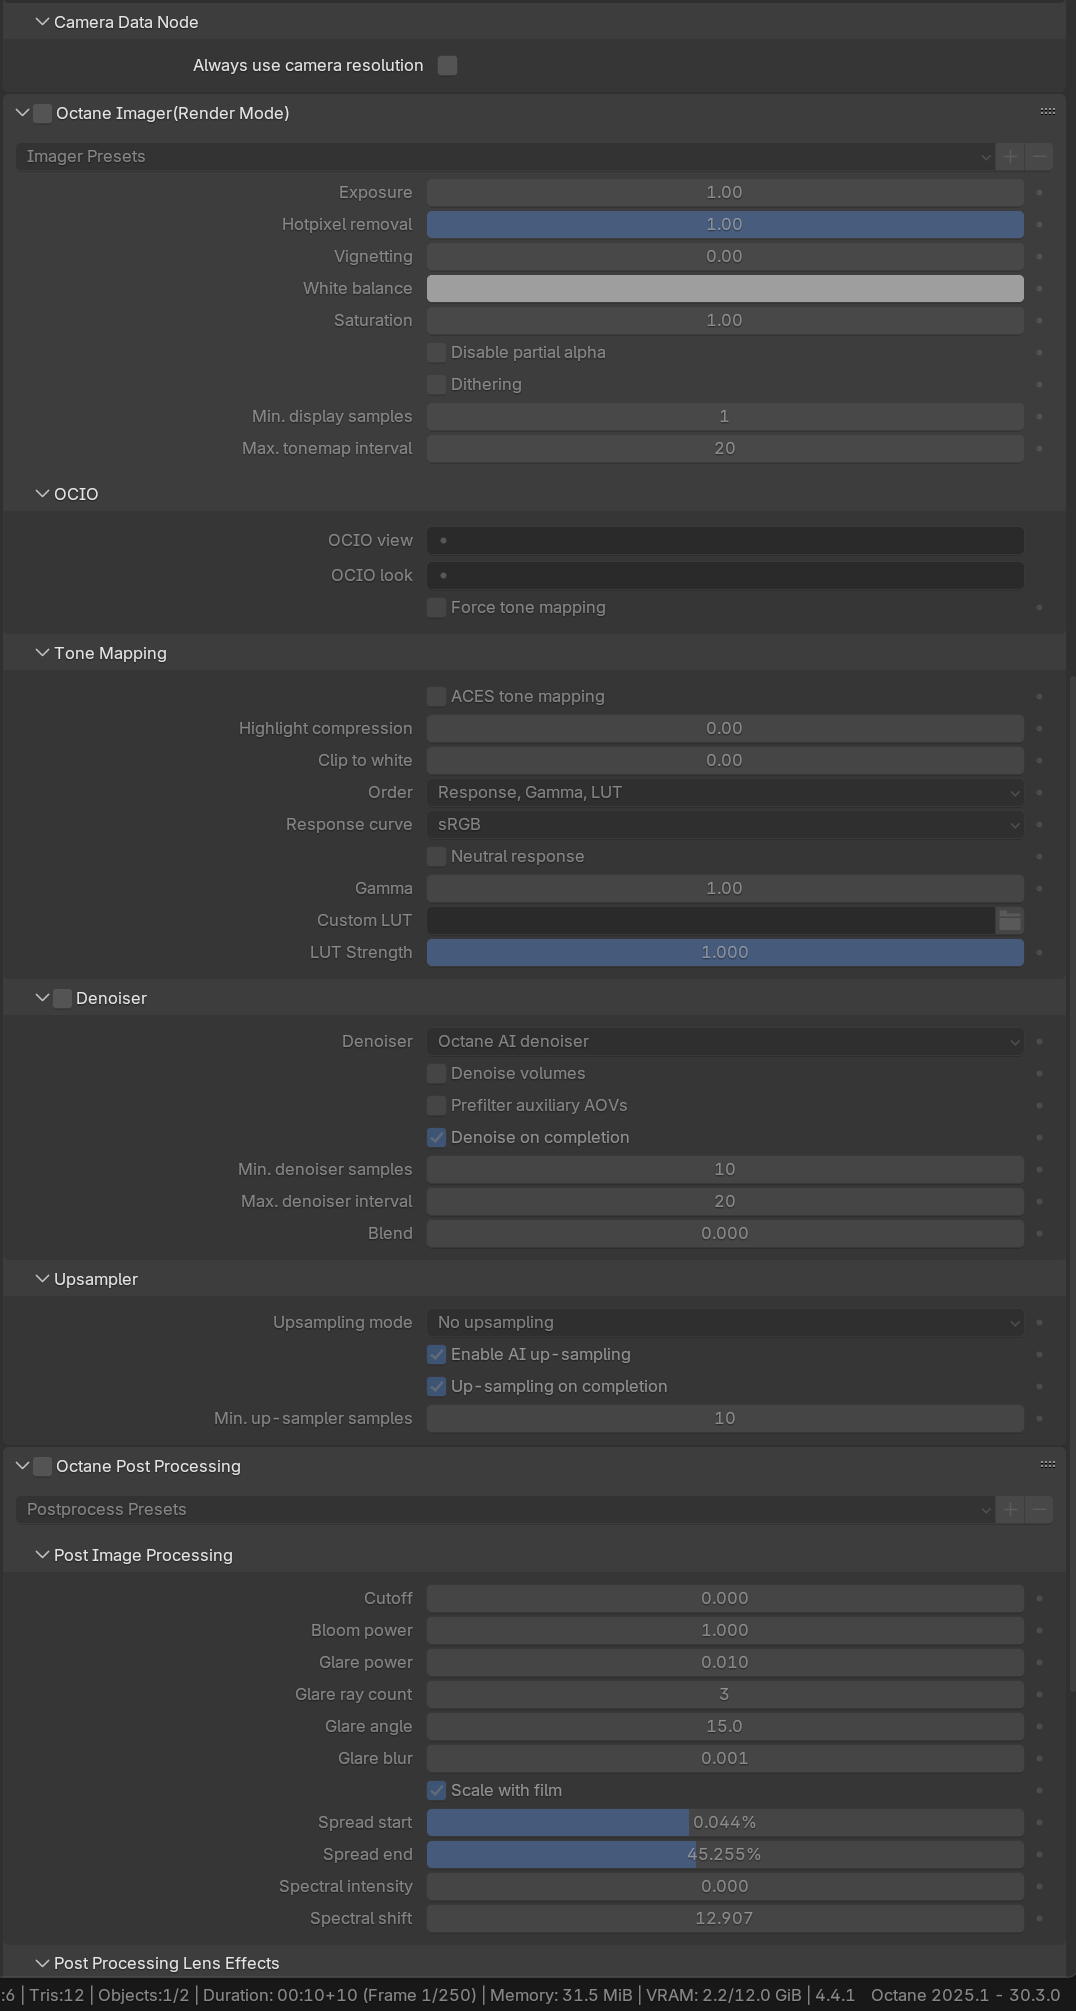Open the Upsampling mode dropdown
1076x2011 pixels.
[x=725, y=1322]
